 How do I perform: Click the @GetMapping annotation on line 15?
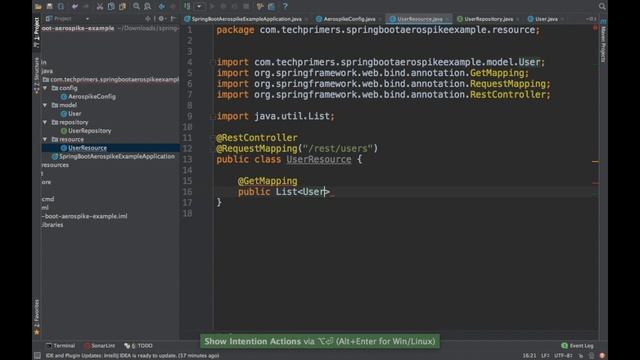point(268,181)
